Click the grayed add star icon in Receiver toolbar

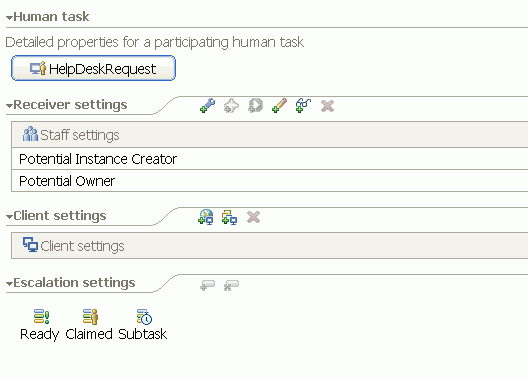point(231,106)
